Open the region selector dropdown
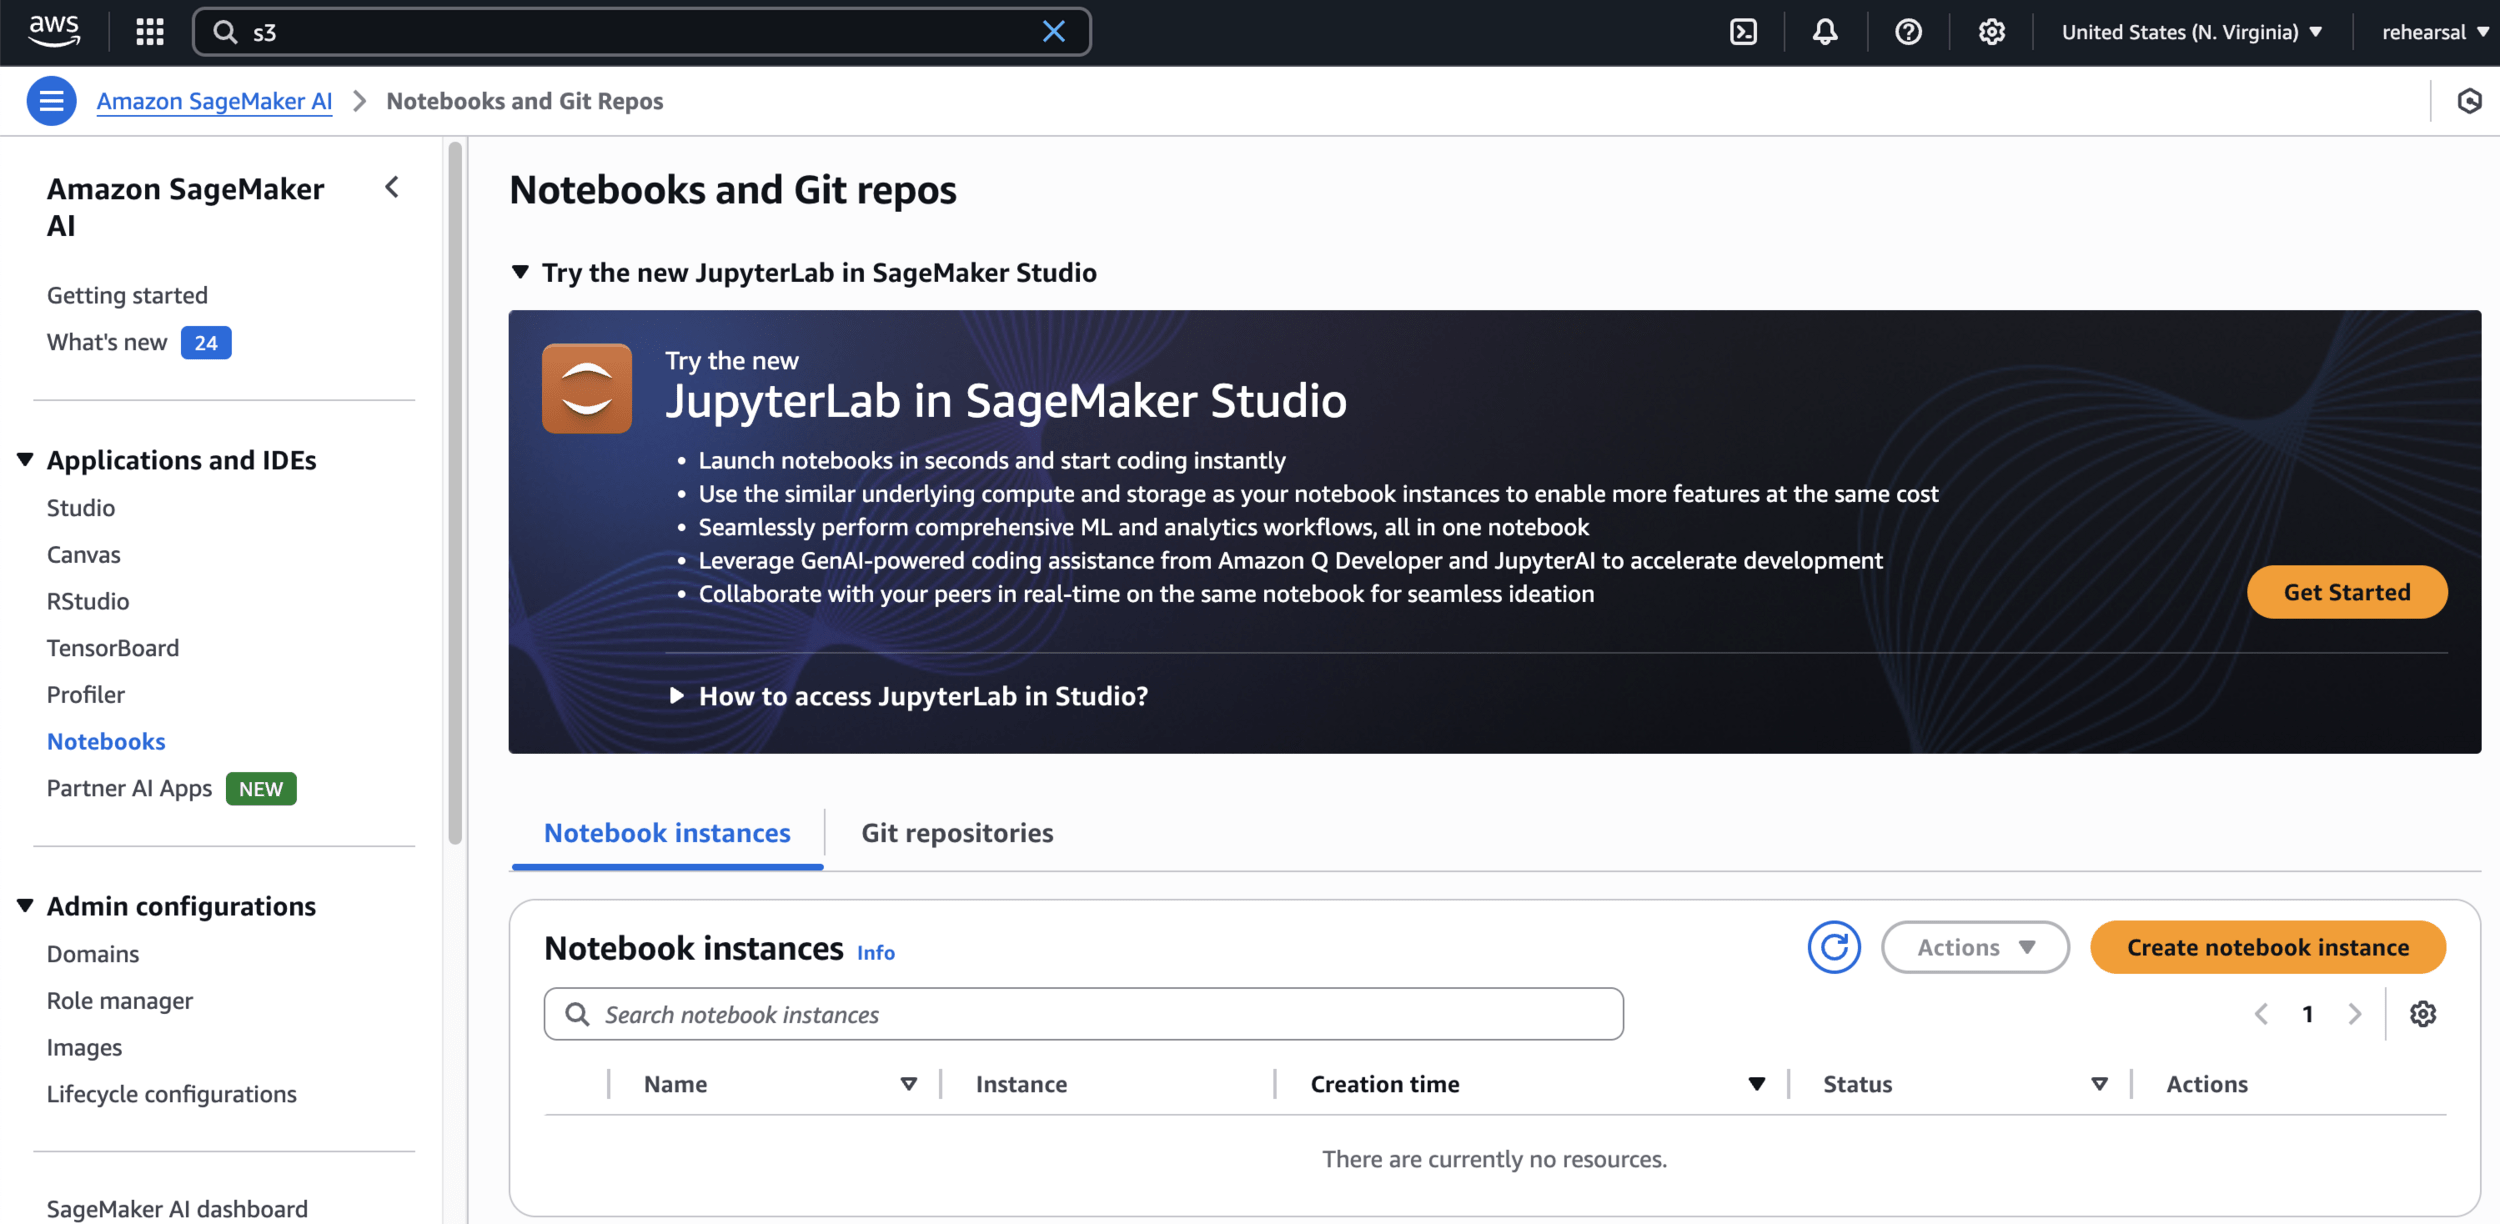2500x1224 pixels. click(2191, 32)
